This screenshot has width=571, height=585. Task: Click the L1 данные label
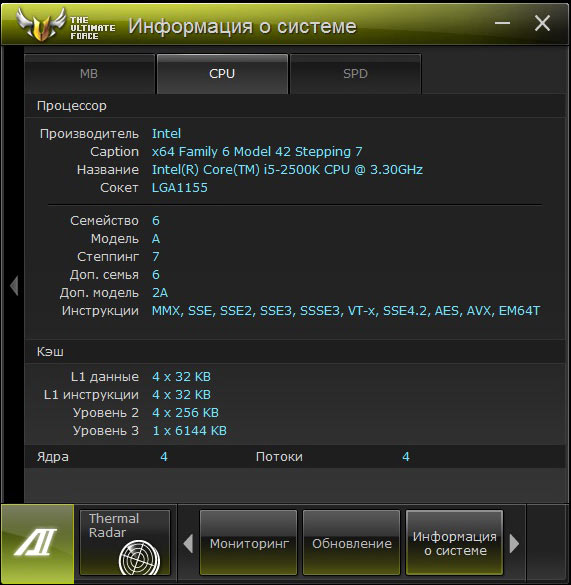pos(104,377)
